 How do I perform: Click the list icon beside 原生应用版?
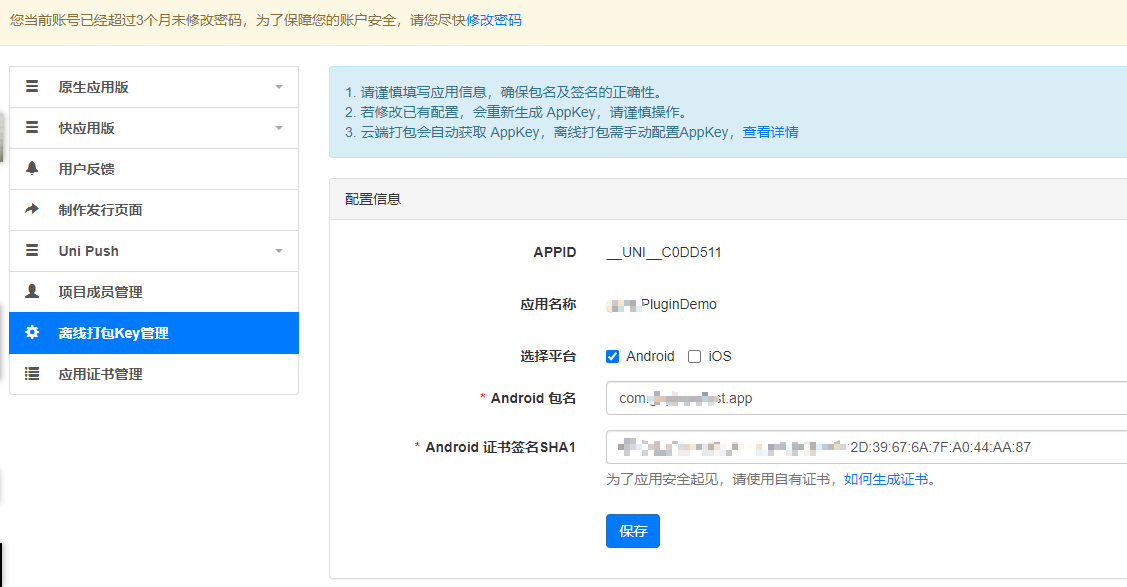[32, 87]
